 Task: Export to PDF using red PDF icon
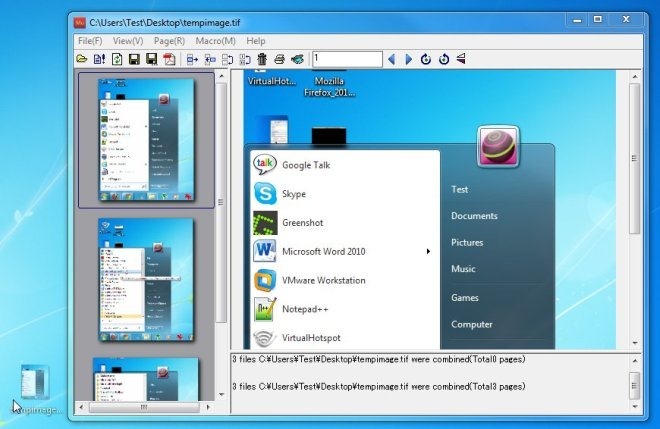tap(169, 59)
